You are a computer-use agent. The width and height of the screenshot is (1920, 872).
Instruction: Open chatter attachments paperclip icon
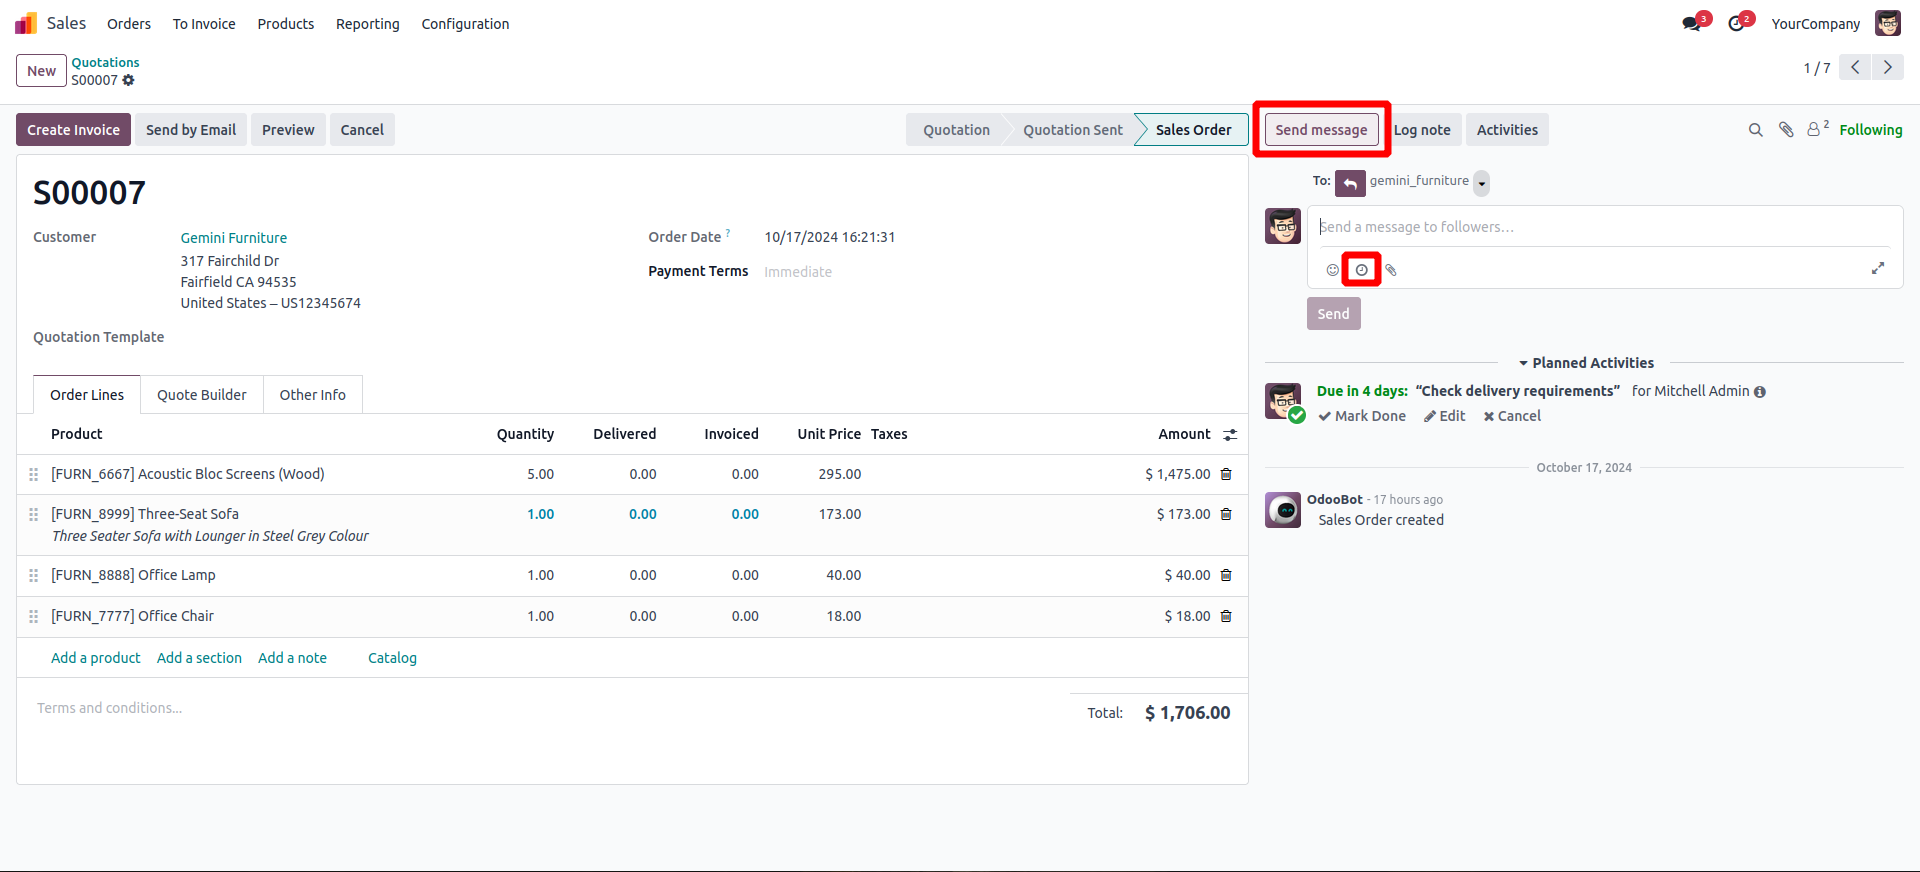[1786, 130]
